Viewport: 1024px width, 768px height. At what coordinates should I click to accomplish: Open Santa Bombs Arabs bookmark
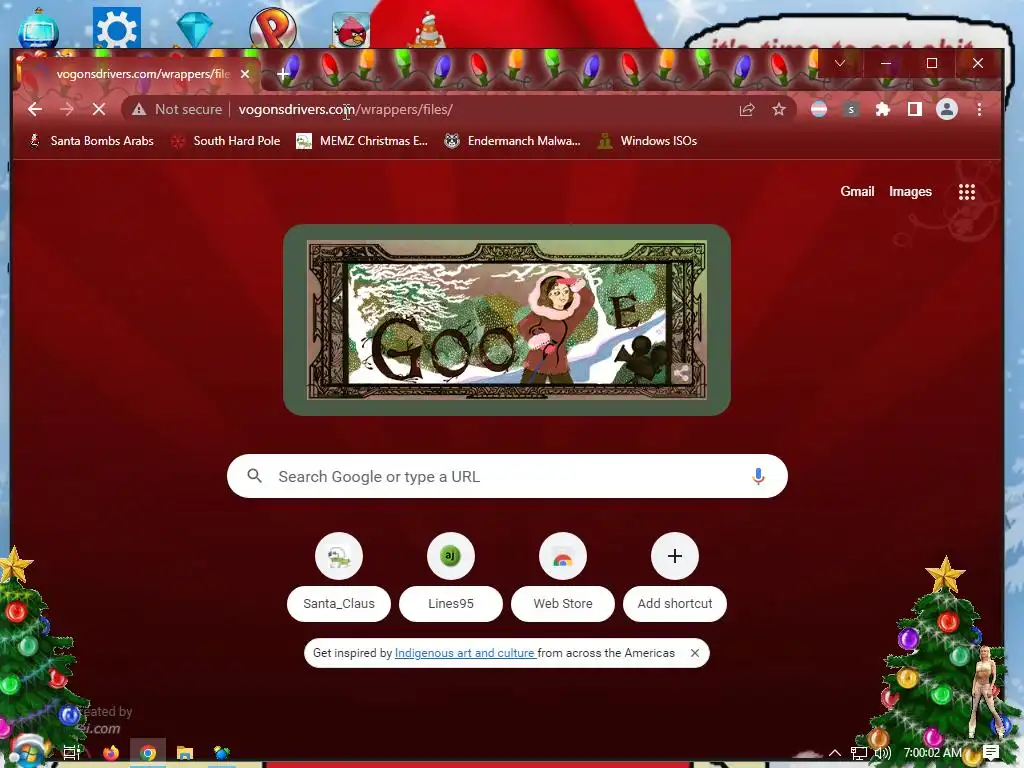[91, 141]
